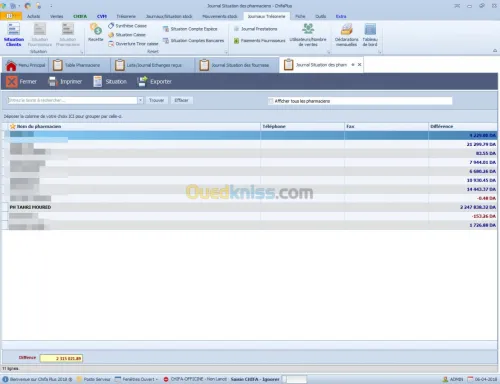Select the row with 2 247 838.32 DA
Viewport: 500px width, 384px height.
point(249,207)
